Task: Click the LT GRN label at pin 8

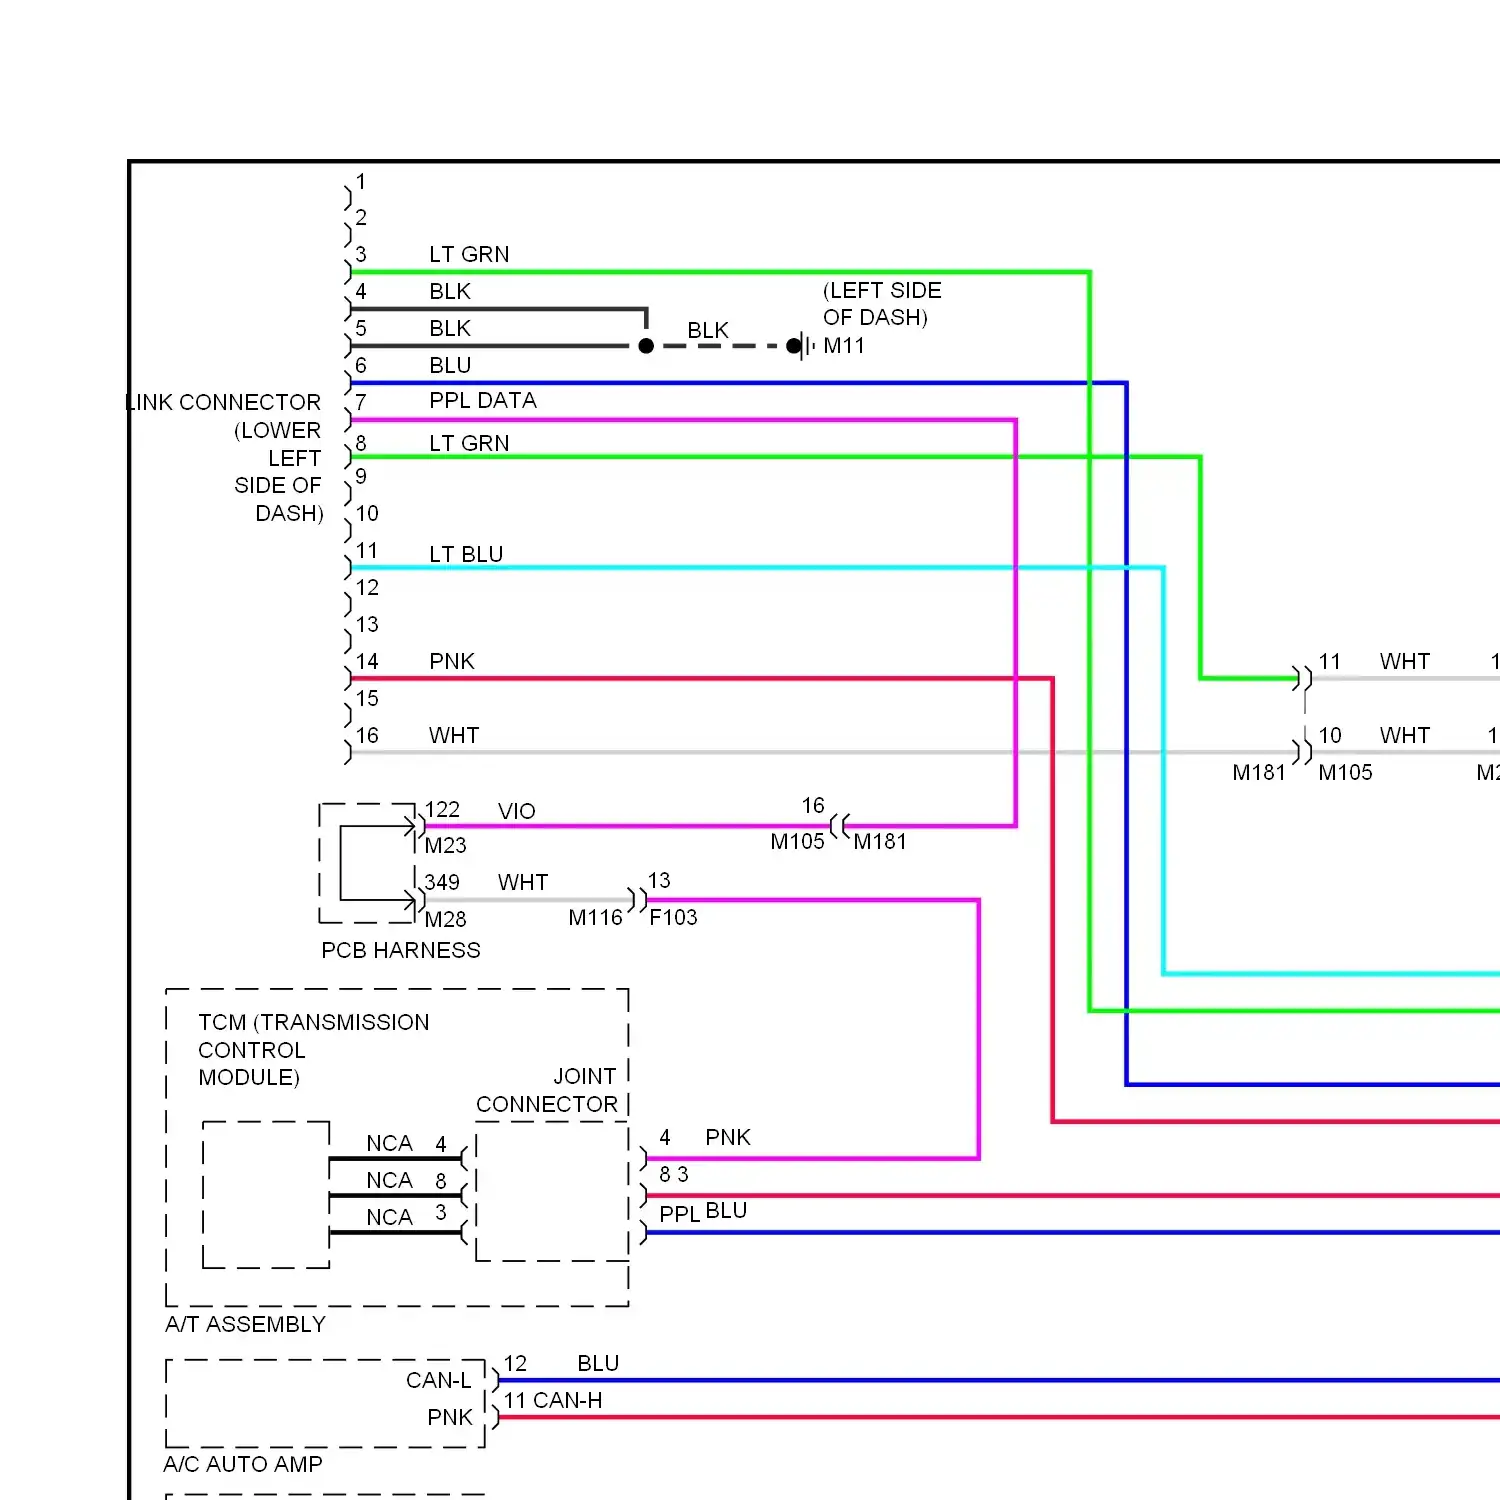Action: [x=469, y=443]
